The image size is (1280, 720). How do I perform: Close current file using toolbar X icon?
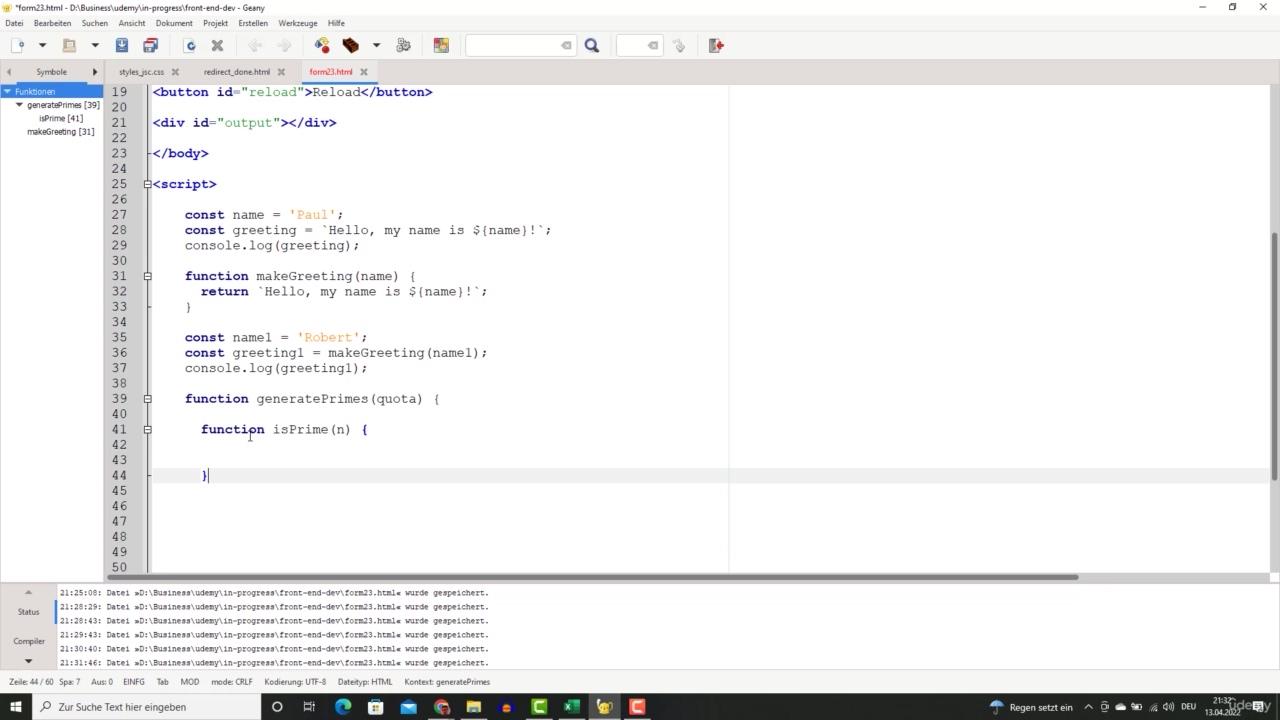click(x=217, y=45)
